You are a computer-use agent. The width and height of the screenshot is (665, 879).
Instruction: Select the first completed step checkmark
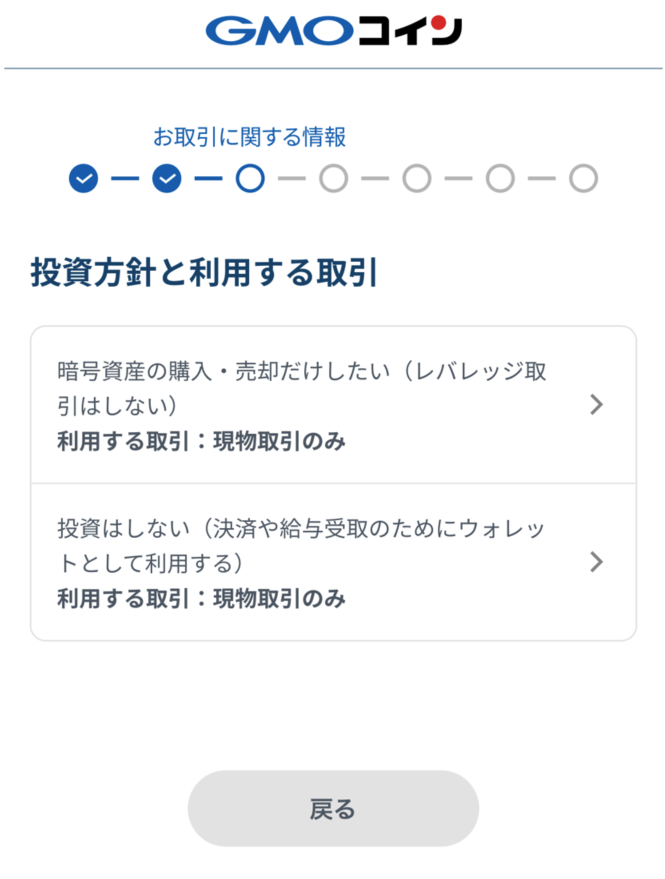click(x=84, y=179)
